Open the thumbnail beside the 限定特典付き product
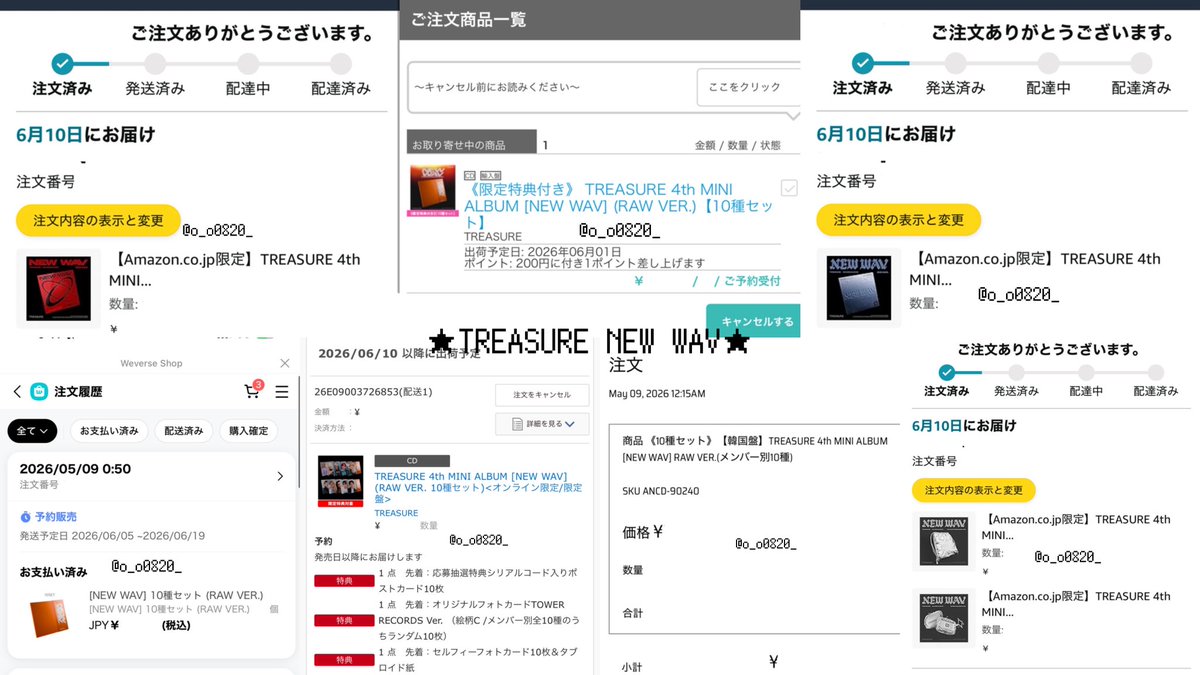This screenshot has height=675, width=1200. click(432, 191)
